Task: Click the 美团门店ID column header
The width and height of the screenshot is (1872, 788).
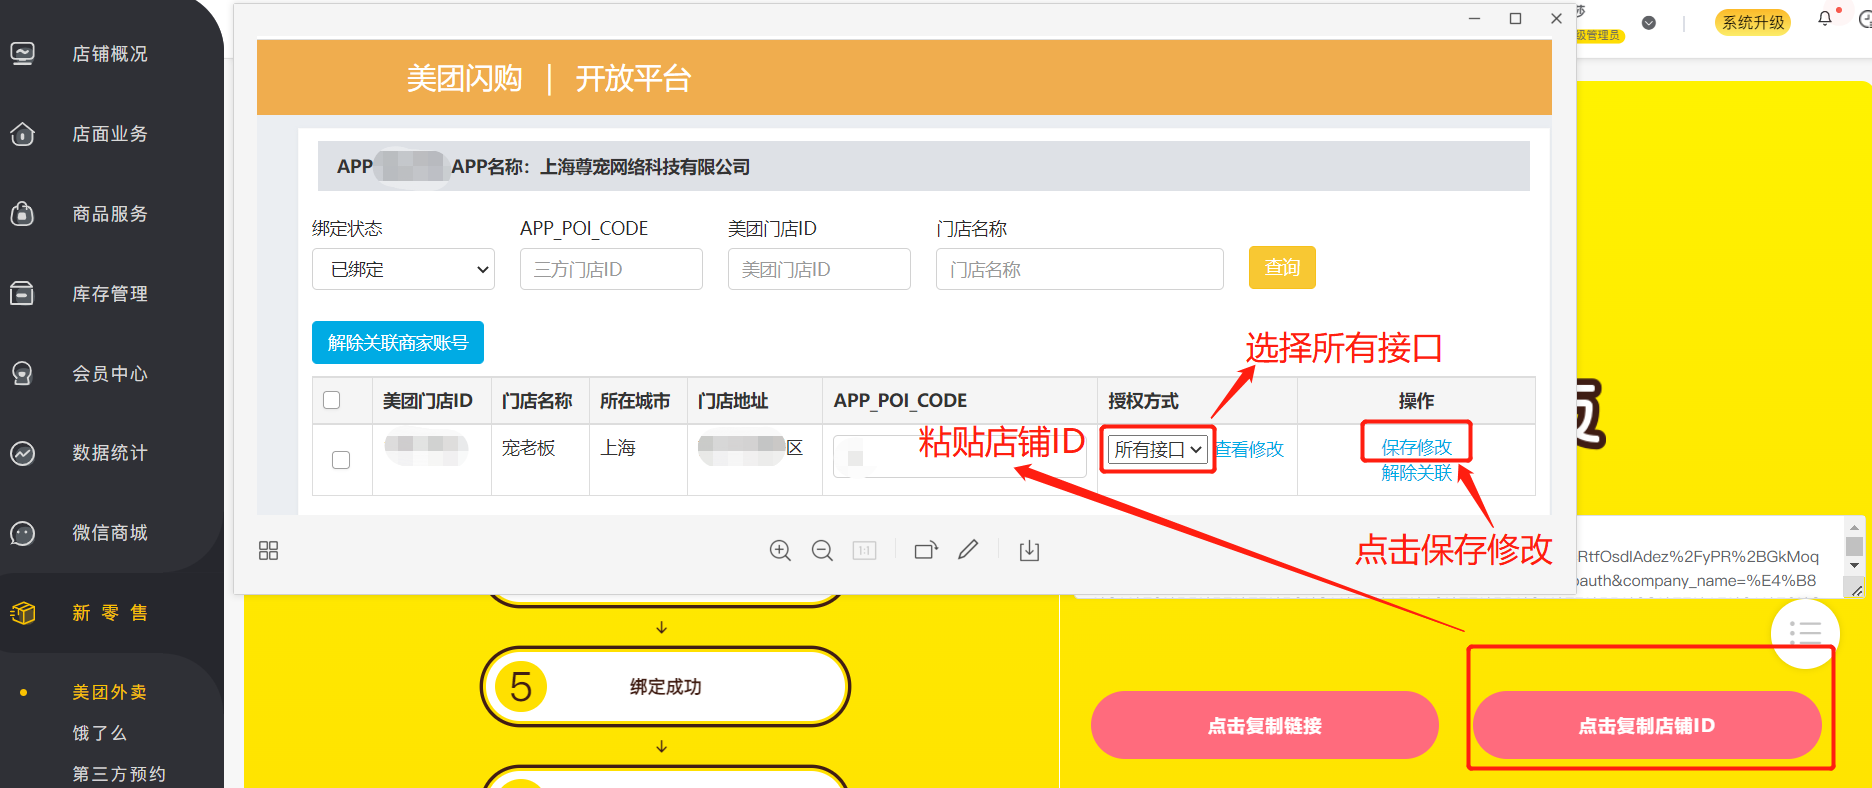Action: click(x=428, y=401)
